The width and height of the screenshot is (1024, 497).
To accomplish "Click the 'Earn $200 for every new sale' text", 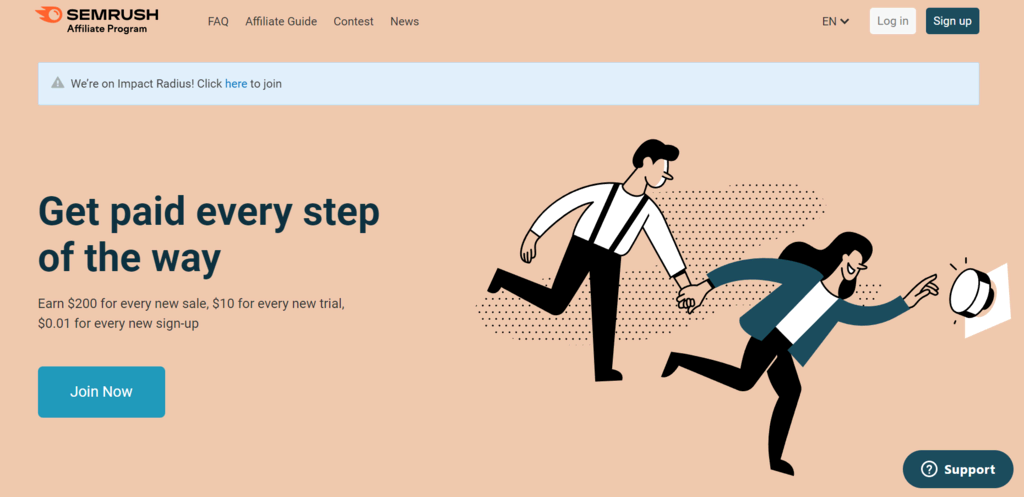I will tap(123, 304).
